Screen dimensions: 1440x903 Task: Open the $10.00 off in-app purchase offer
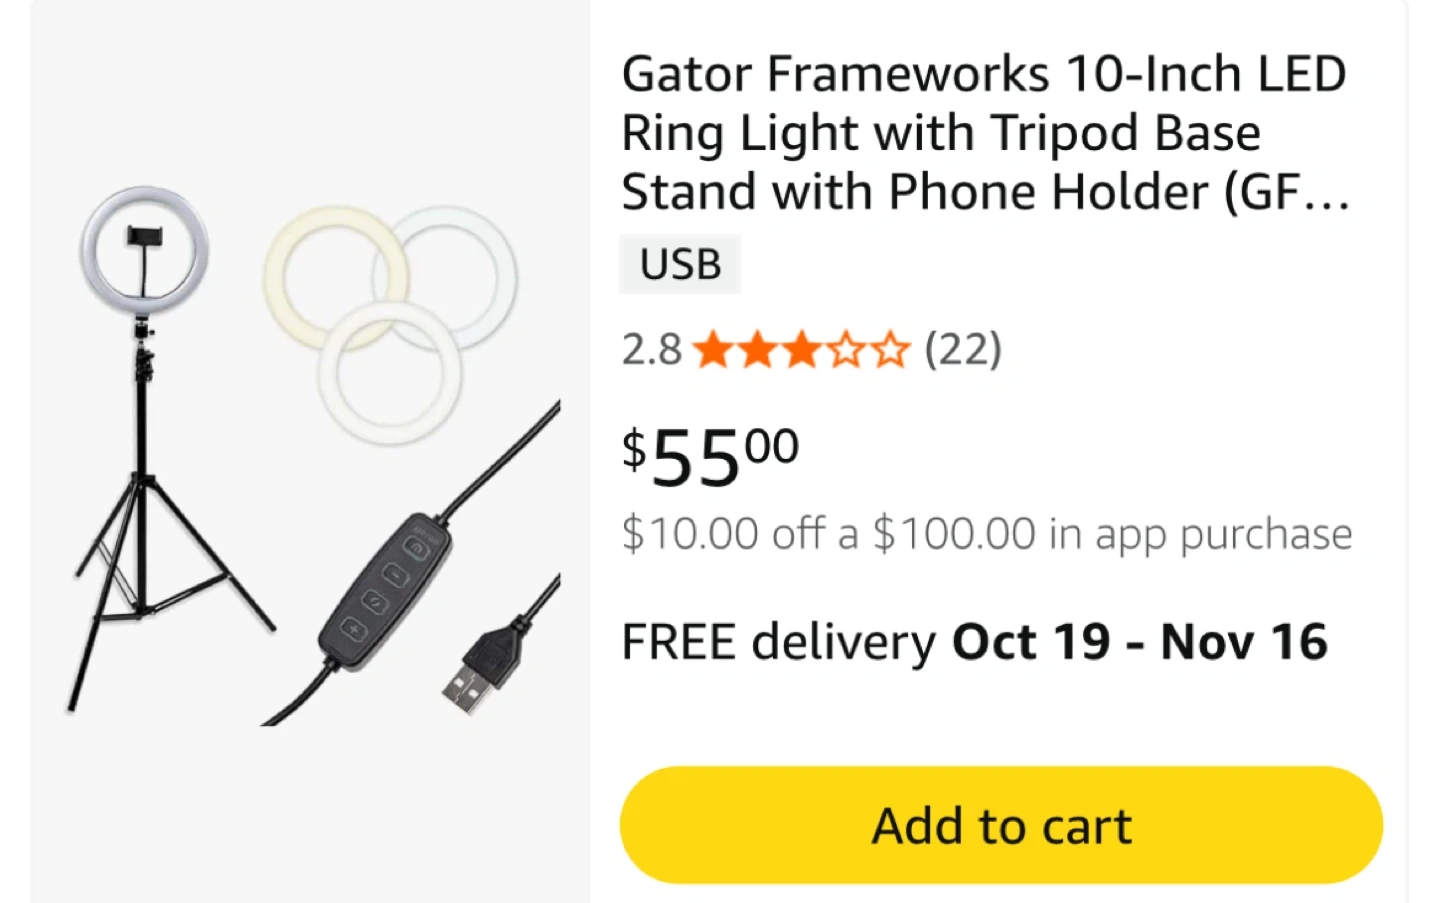click(986, 534)
